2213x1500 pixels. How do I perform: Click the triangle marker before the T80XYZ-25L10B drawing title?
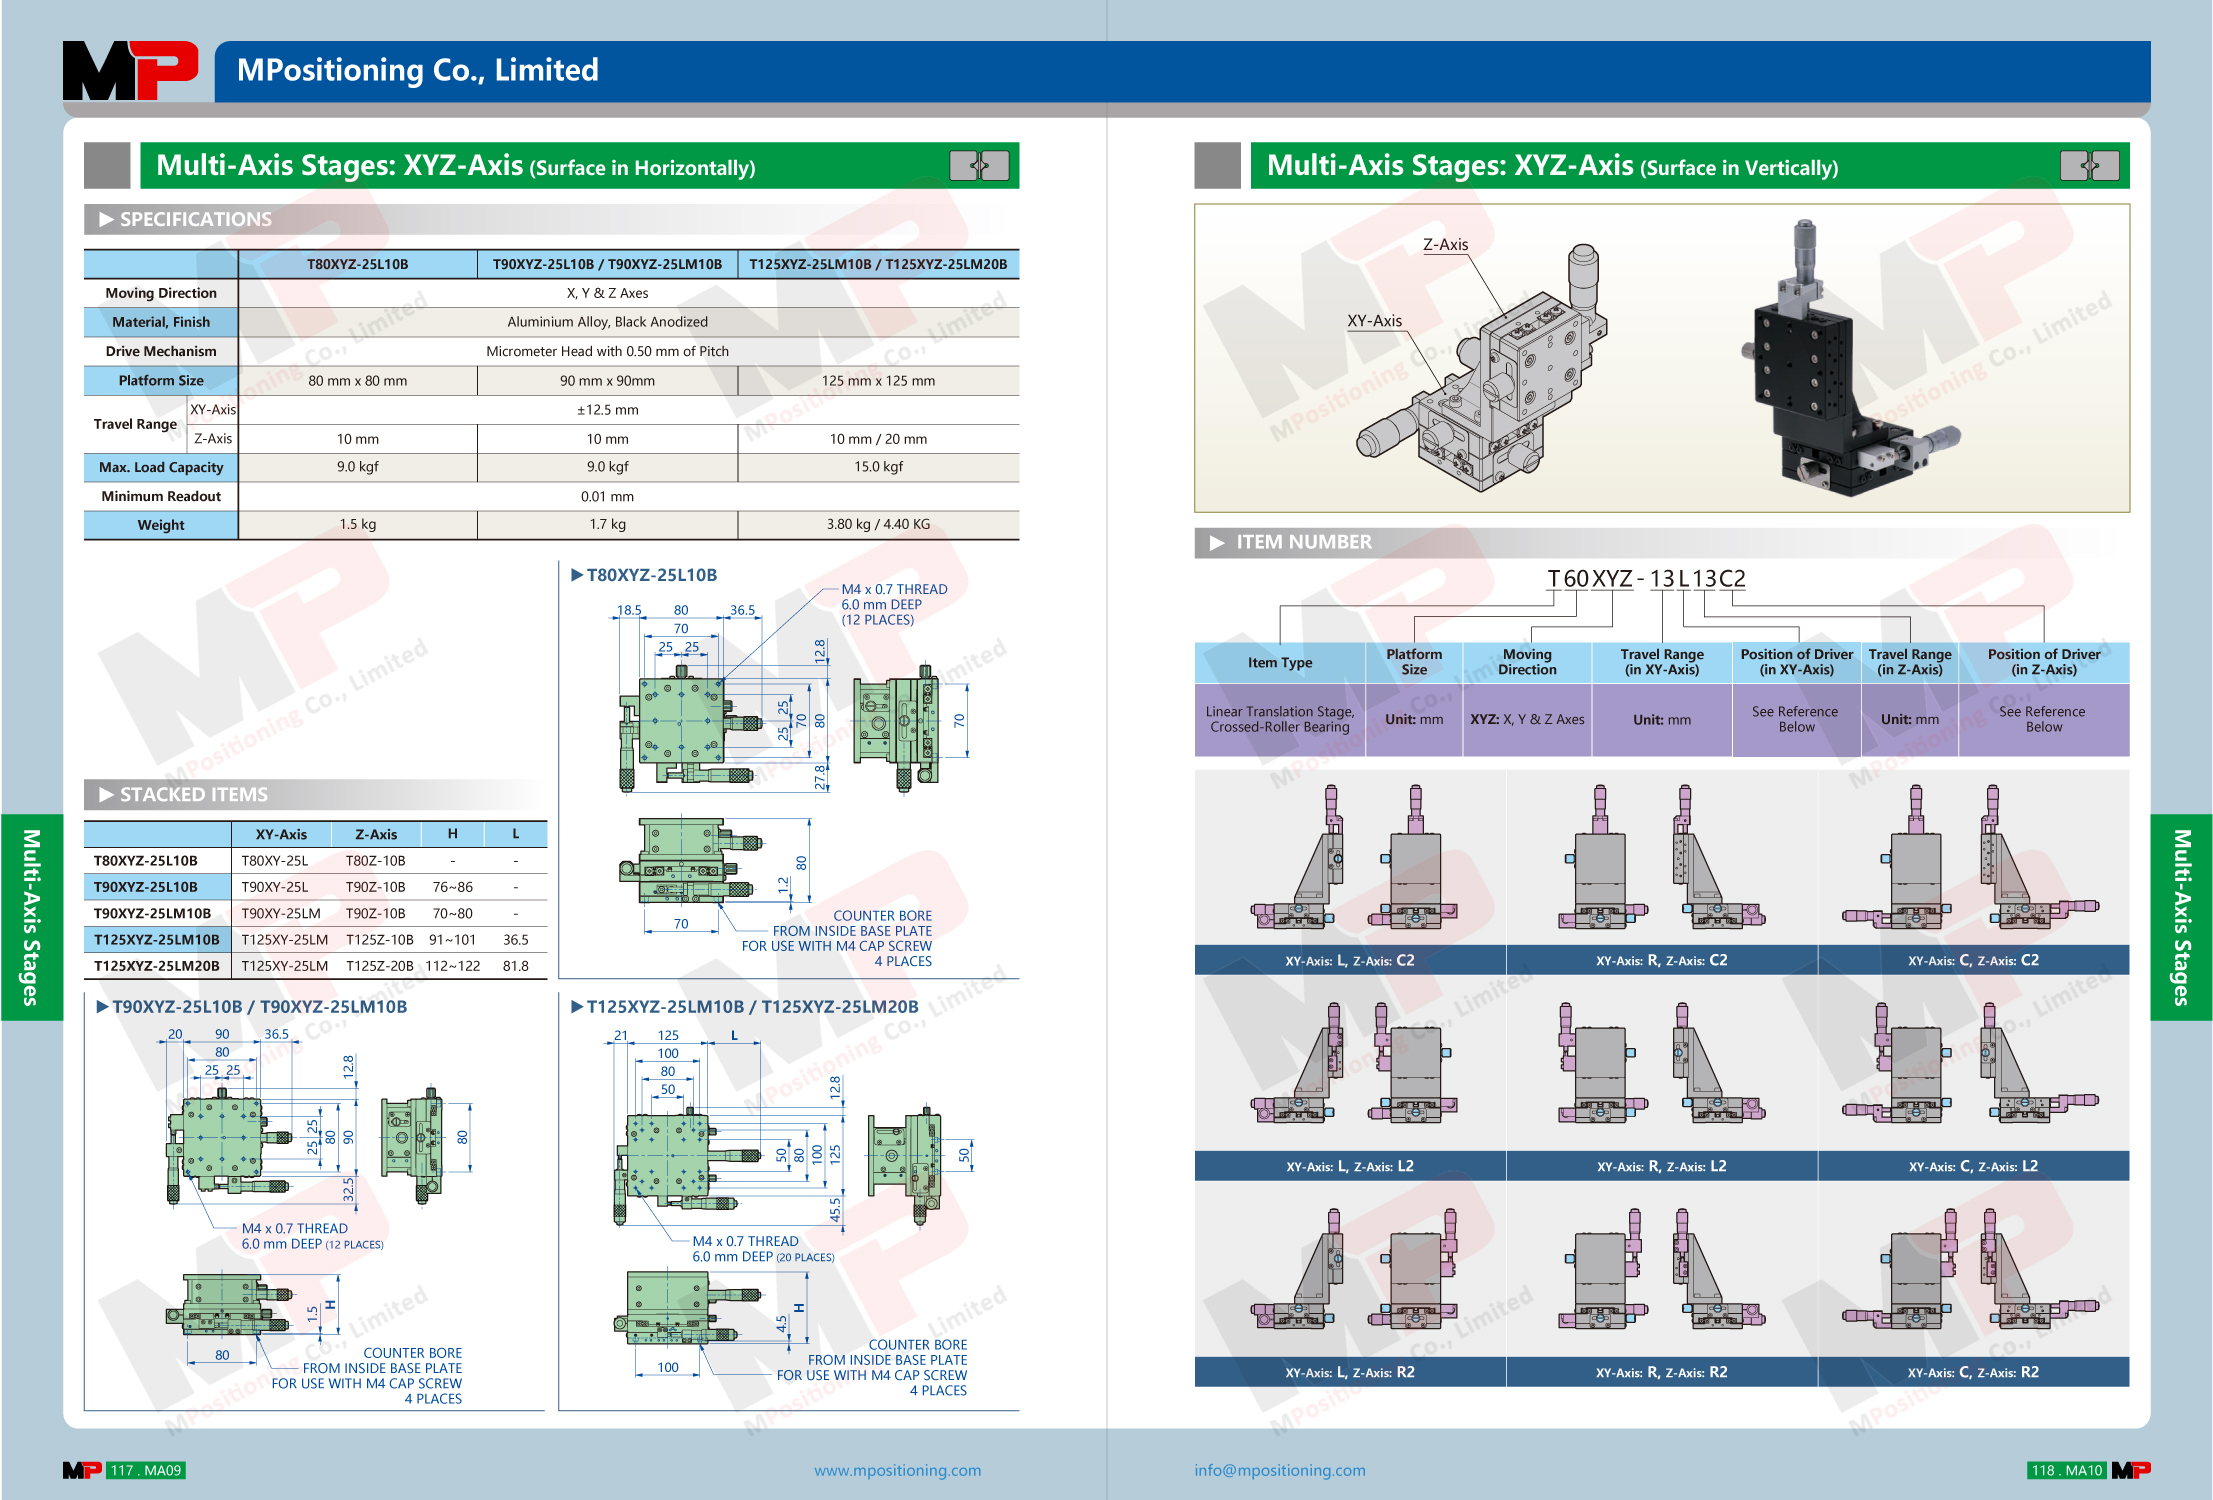(x=577, y=575)
